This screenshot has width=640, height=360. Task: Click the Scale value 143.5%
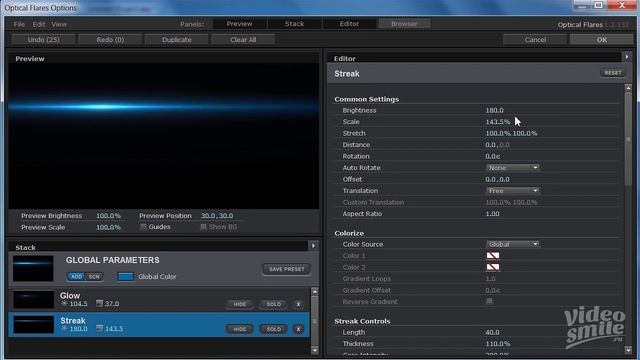pos(498,122)
